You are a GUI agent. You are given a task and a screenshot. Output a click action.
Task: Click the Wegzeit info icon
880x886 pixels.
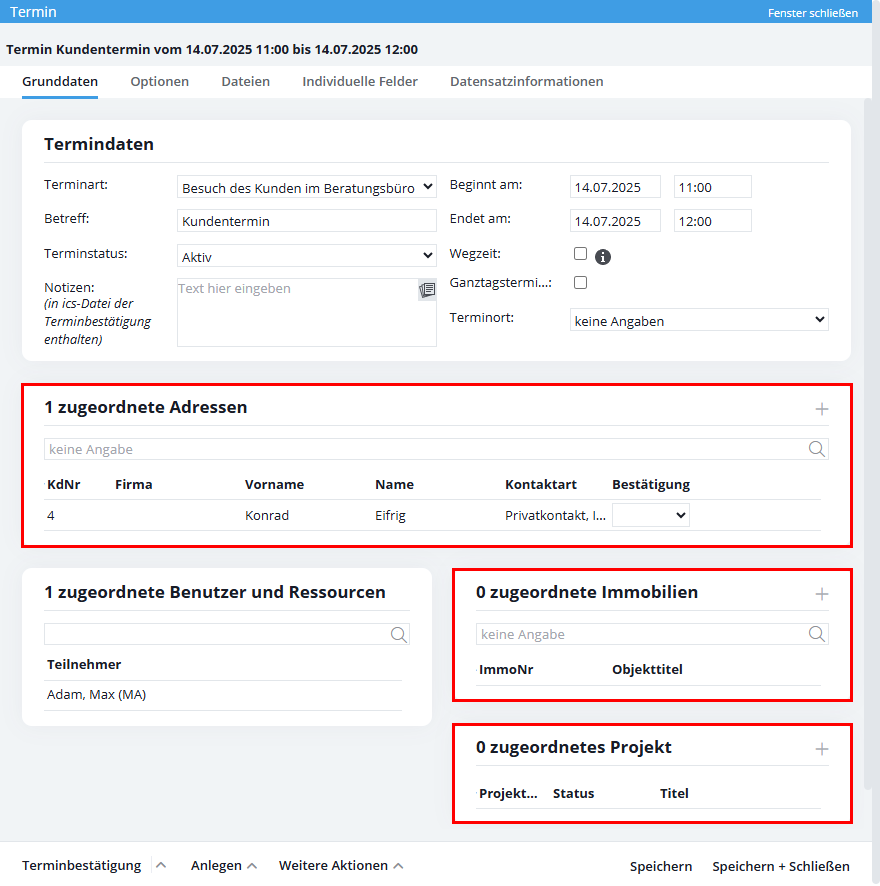tap(603, 257)
